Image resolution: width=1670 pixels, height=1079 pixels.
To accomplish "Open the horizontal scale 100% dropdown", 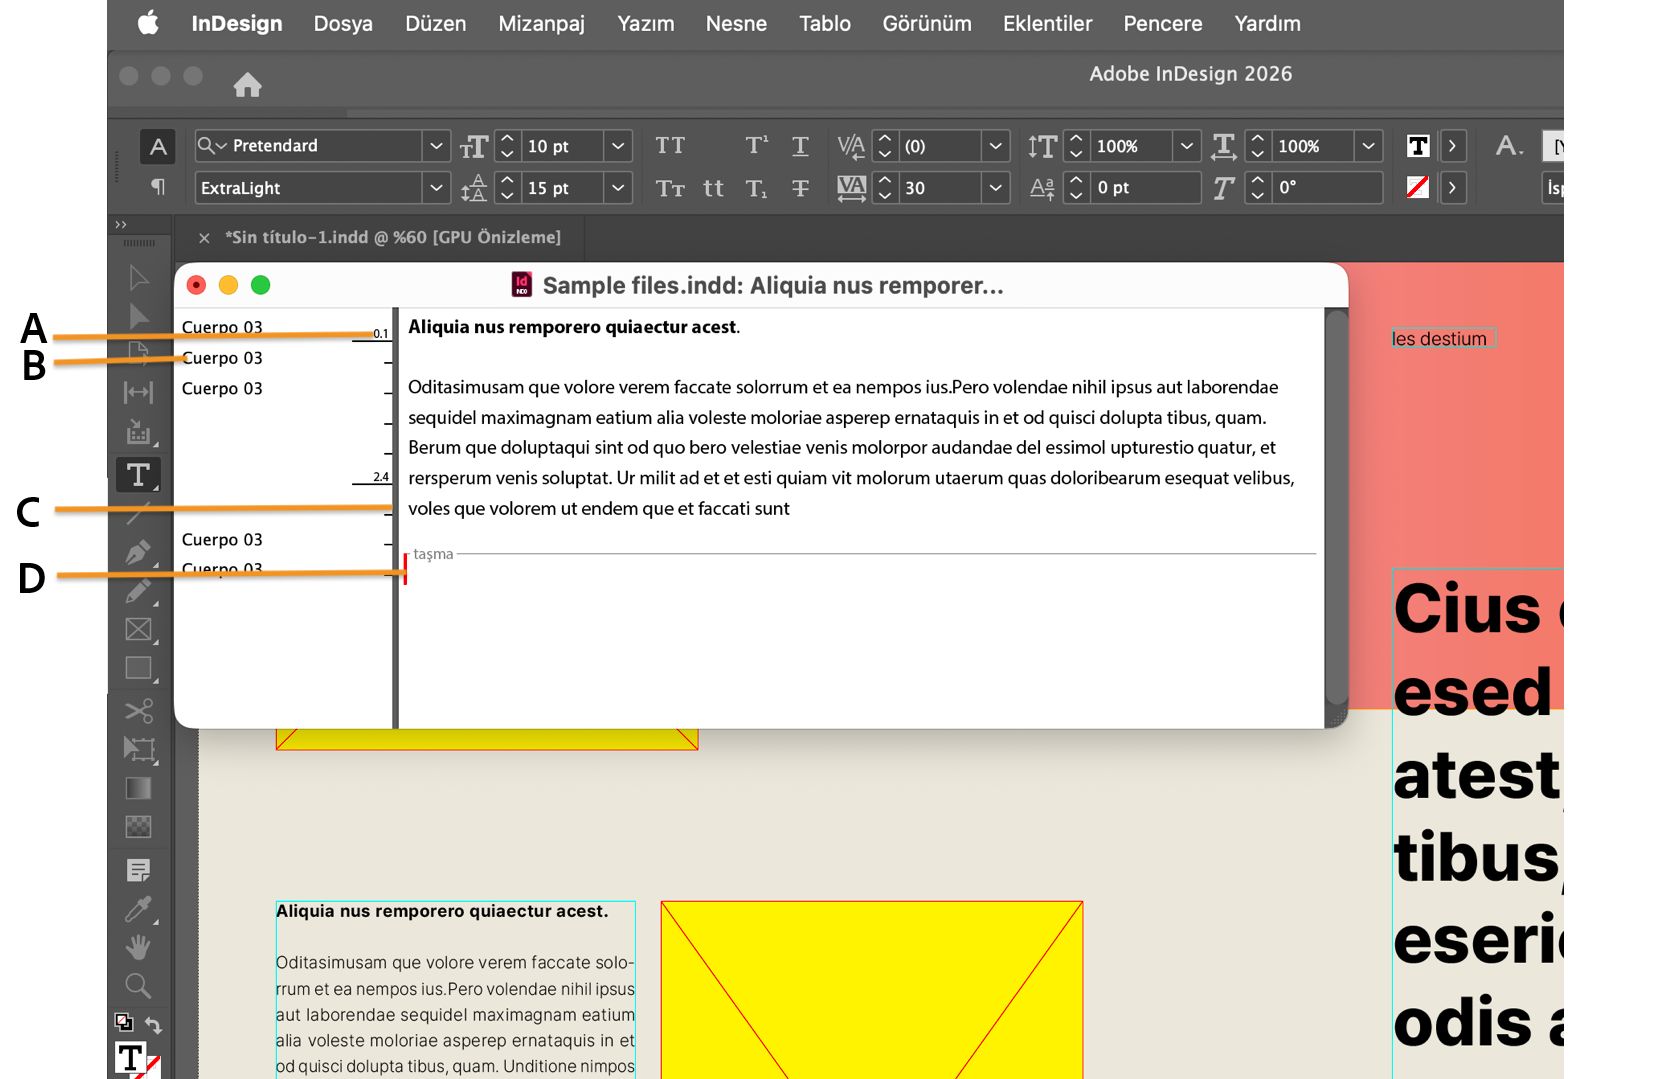I will tap(1368, 146).
